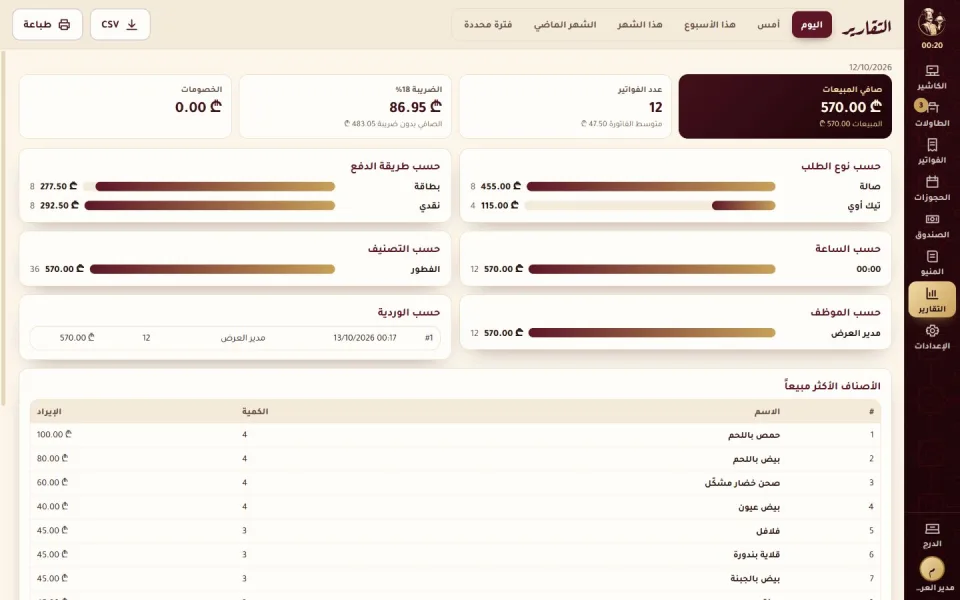Click the 455.00 dine-in amount
The width and height of the screenshot is (960, 600).
coord(501,186)
